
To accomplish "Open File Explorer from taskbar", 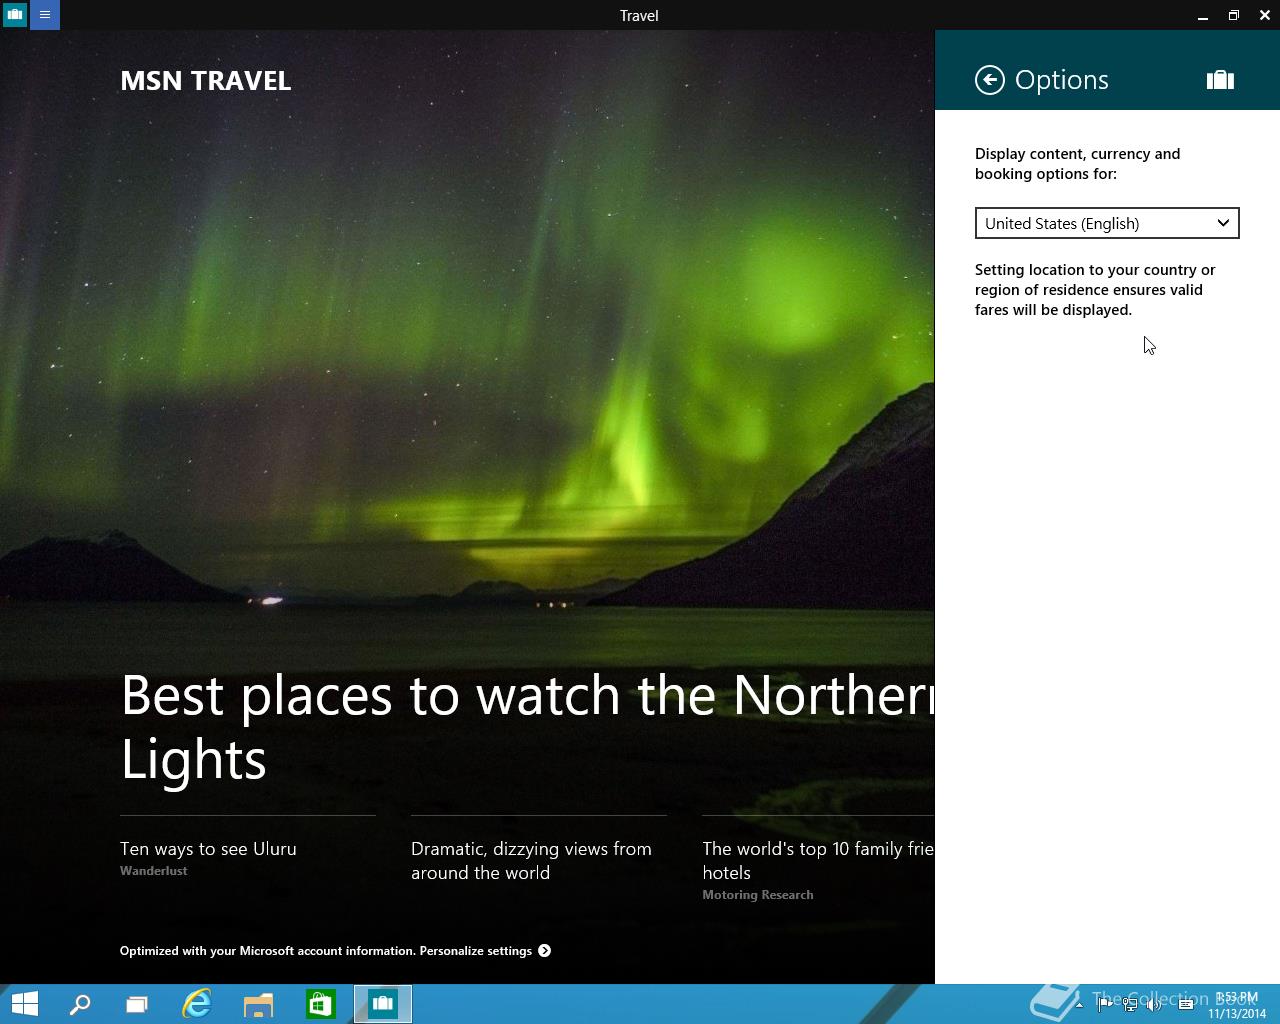I will (x=258, y=1004).
